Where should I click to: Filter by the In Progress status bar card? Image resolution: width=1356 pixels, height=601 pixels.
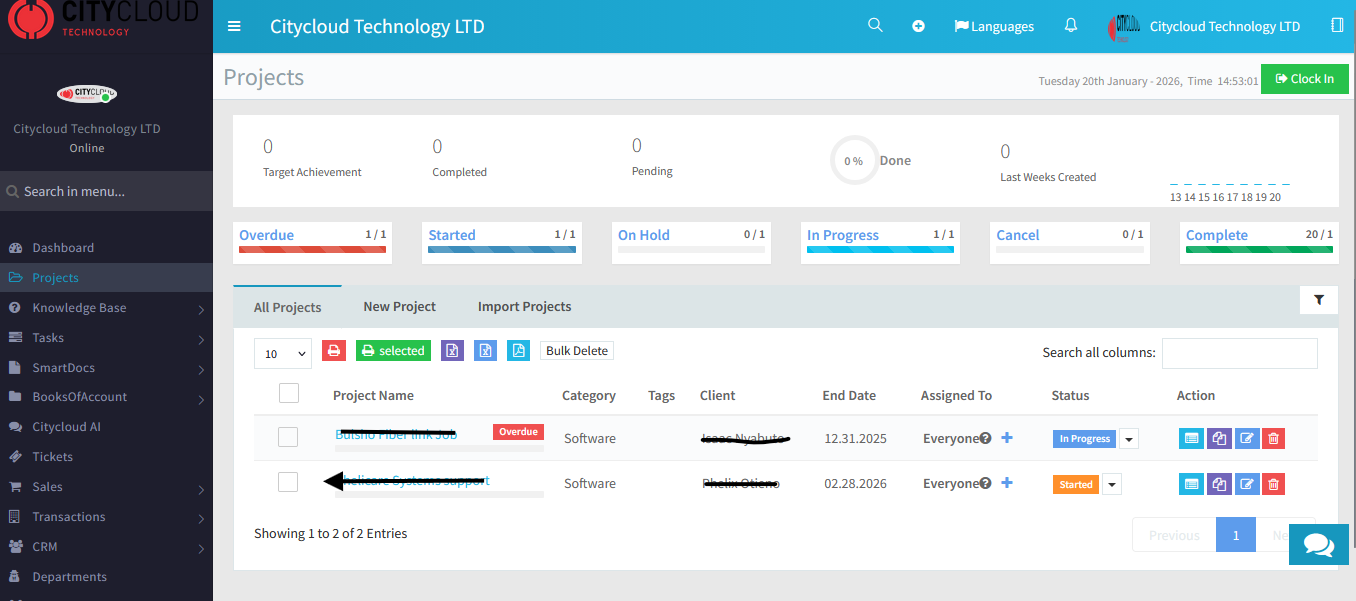tap(881, 243)
